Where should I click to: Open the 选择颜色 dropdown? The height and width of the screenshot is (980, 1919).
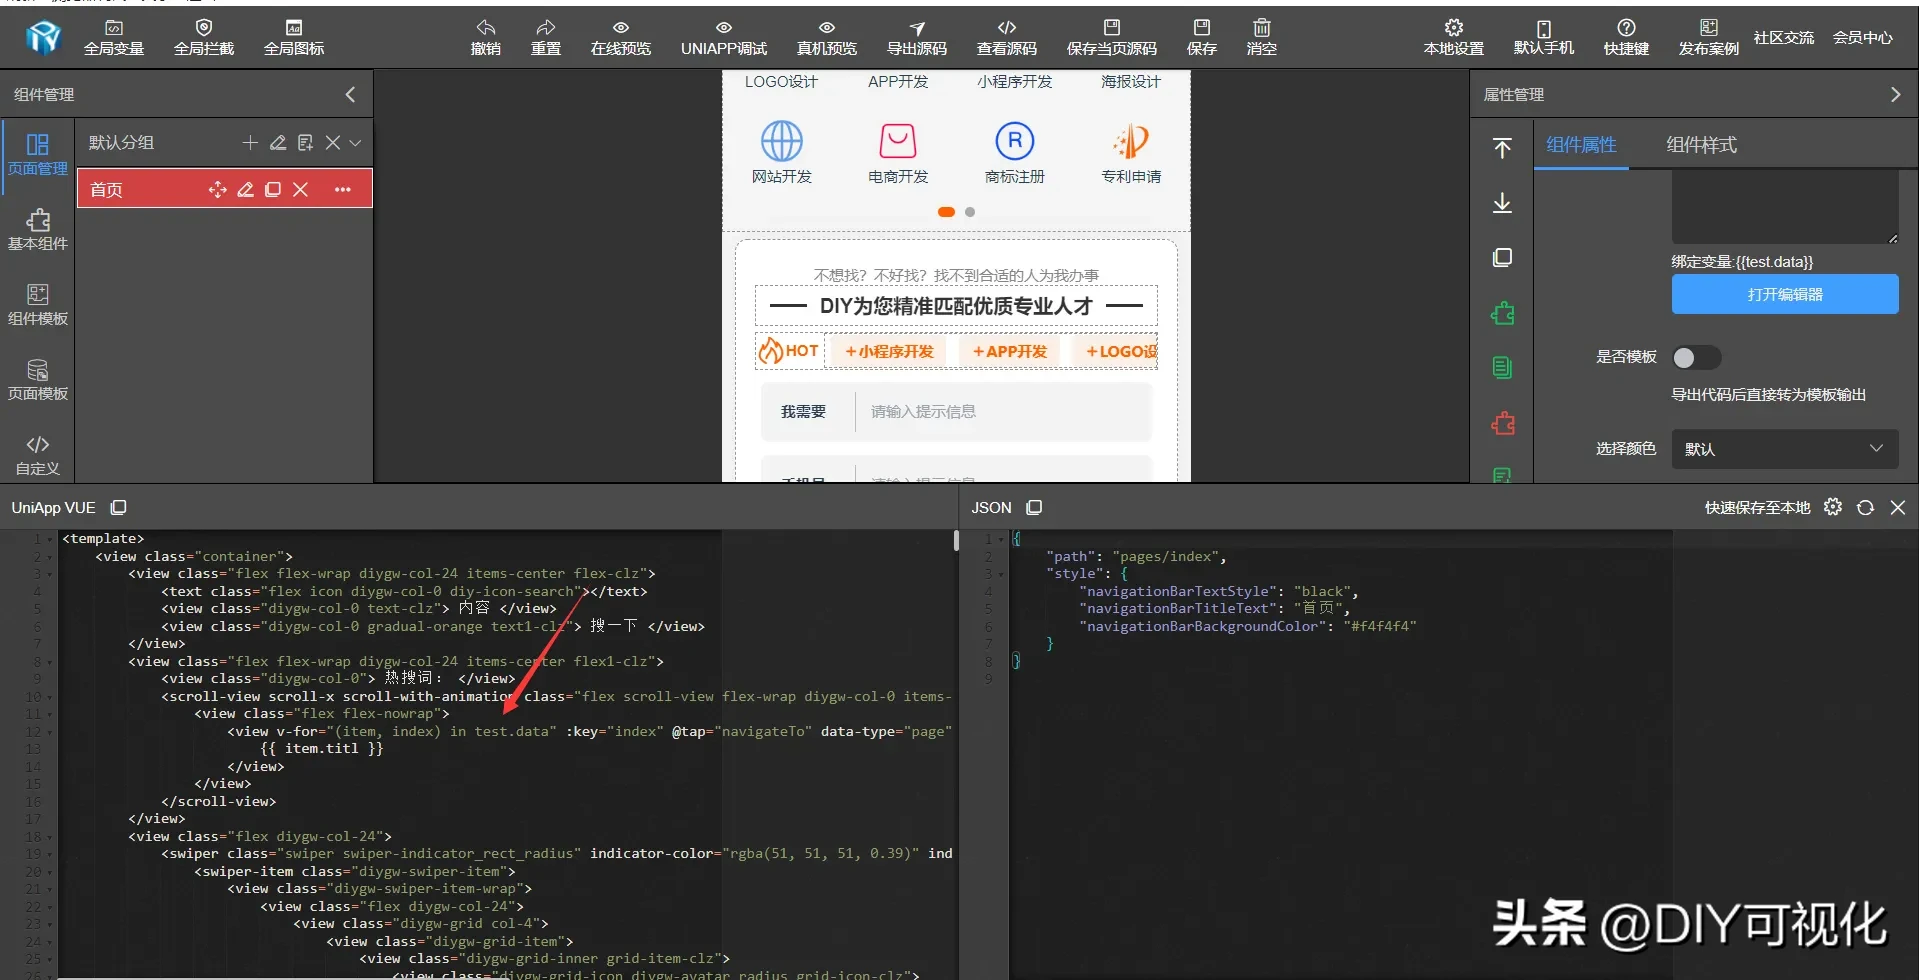tap(1784, 449)
